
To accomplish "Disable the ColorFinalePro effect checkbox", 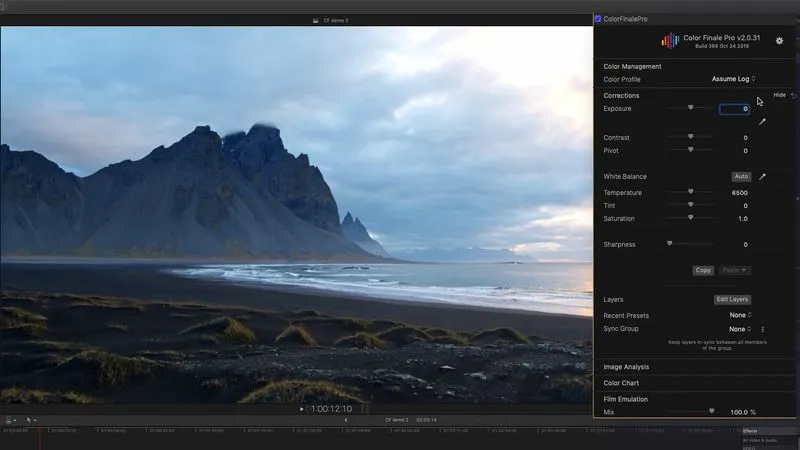I will (x=598, y=19).
